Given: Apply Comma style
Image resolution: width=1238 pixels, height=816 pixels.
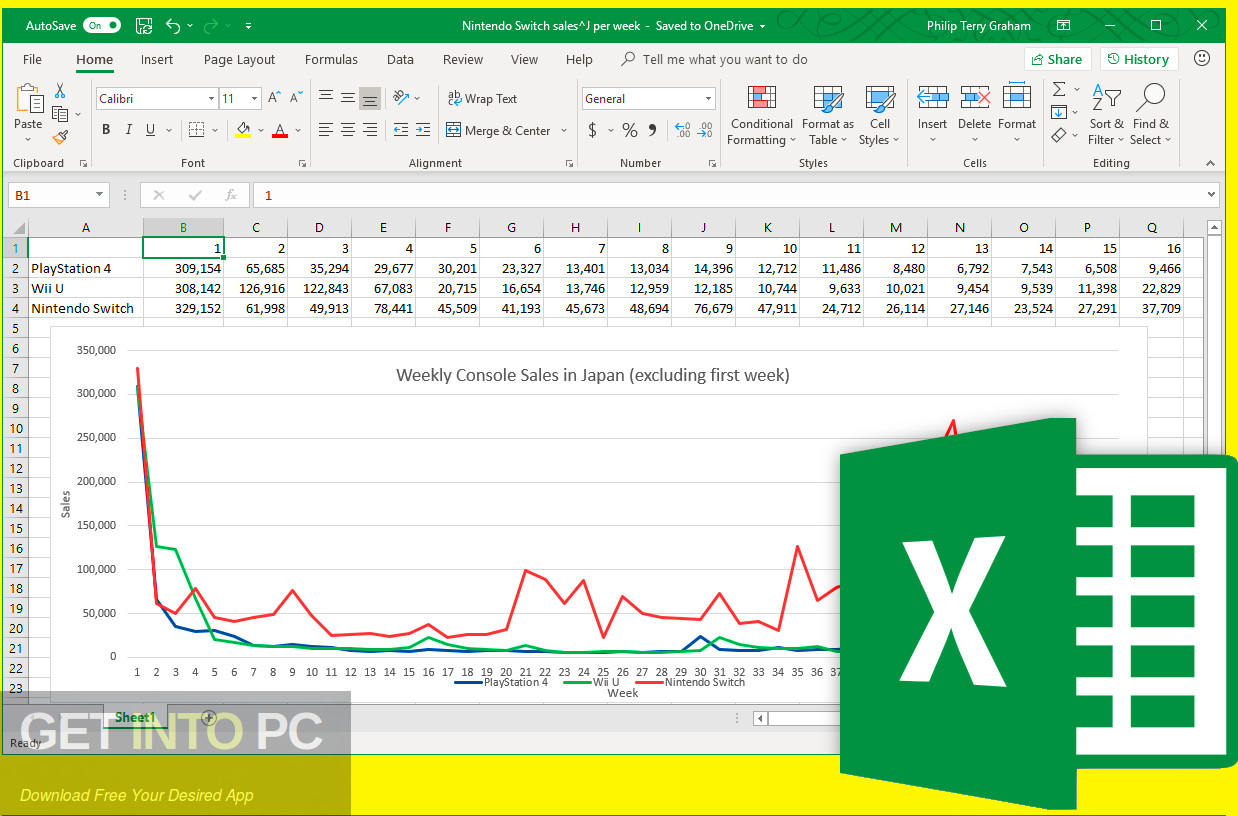Looking at the screenshot, I should 653,130.
